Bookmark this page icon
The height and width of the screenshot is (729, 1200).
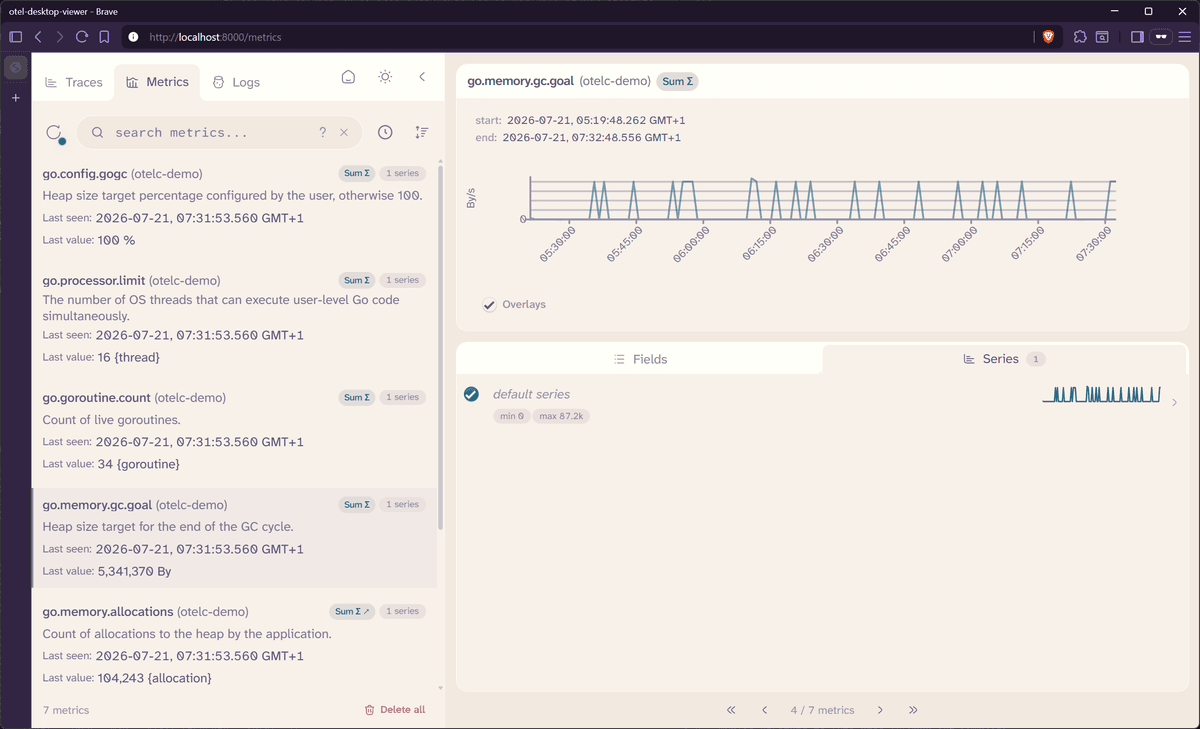pyautogui.click(x=104, y=37)
